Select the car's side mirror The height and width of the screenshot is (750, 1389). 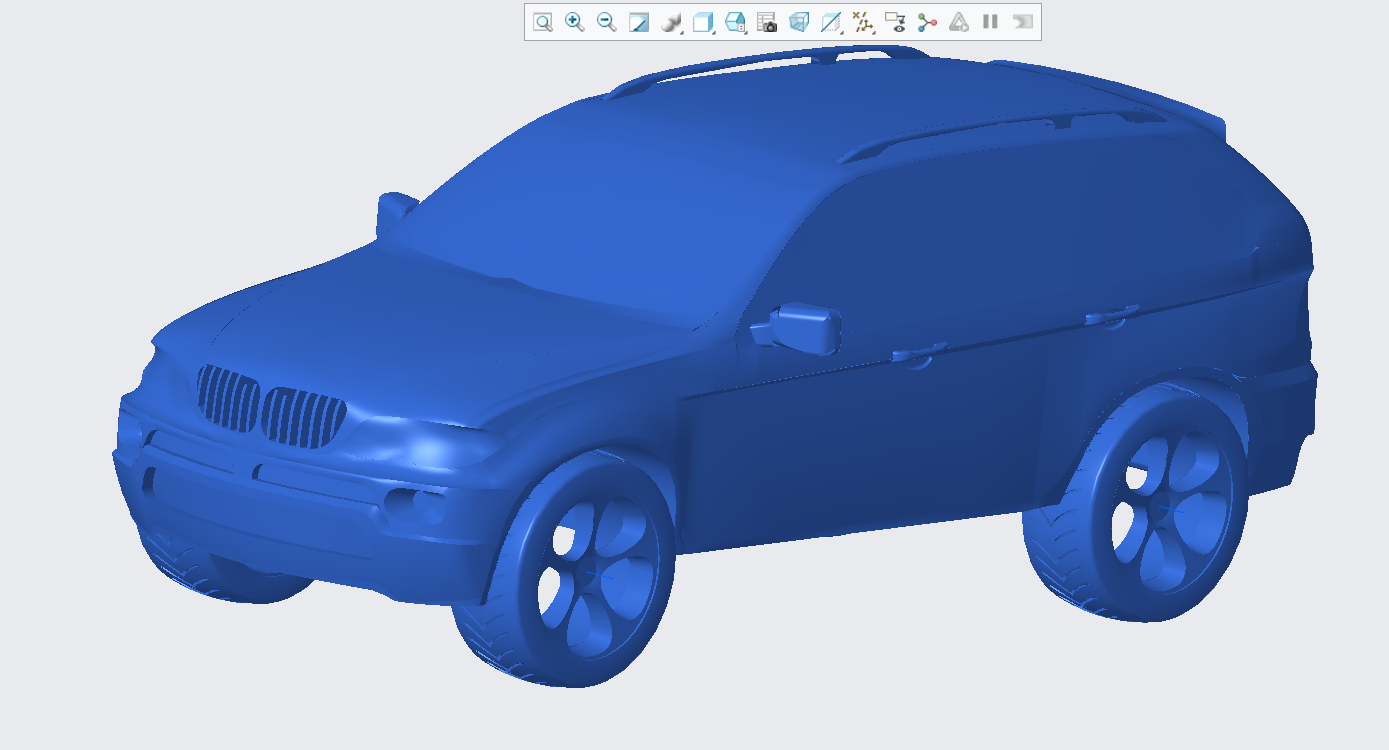click(x=798, y=328)
